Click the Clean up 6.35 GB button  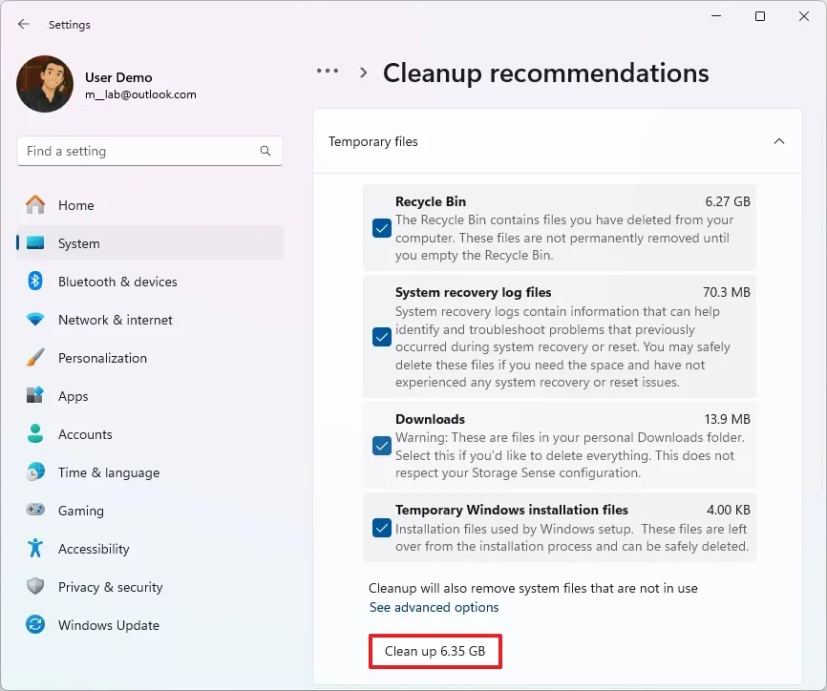tap(435, 651)
